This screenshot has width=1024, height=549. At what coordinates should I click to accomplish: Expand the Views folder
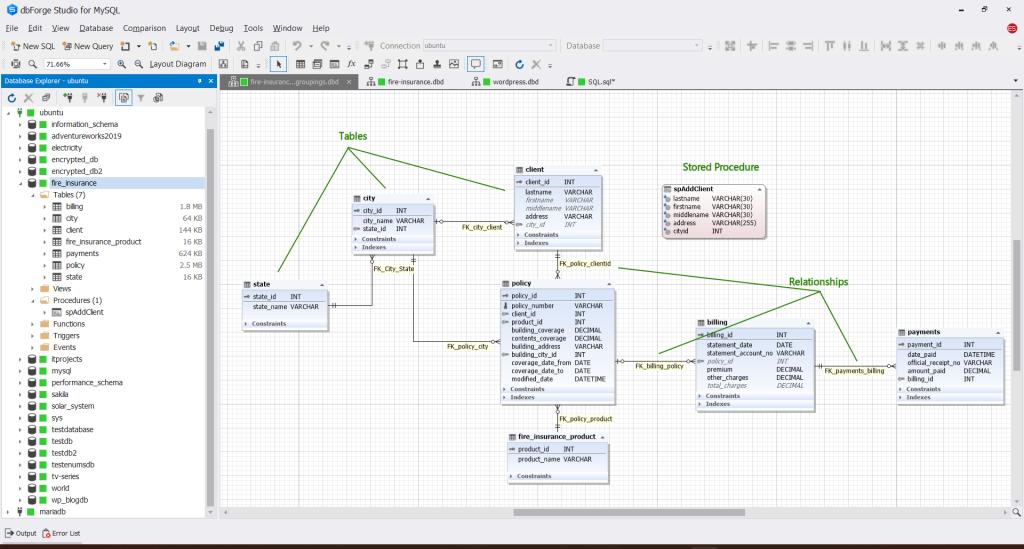pos(33,289)
